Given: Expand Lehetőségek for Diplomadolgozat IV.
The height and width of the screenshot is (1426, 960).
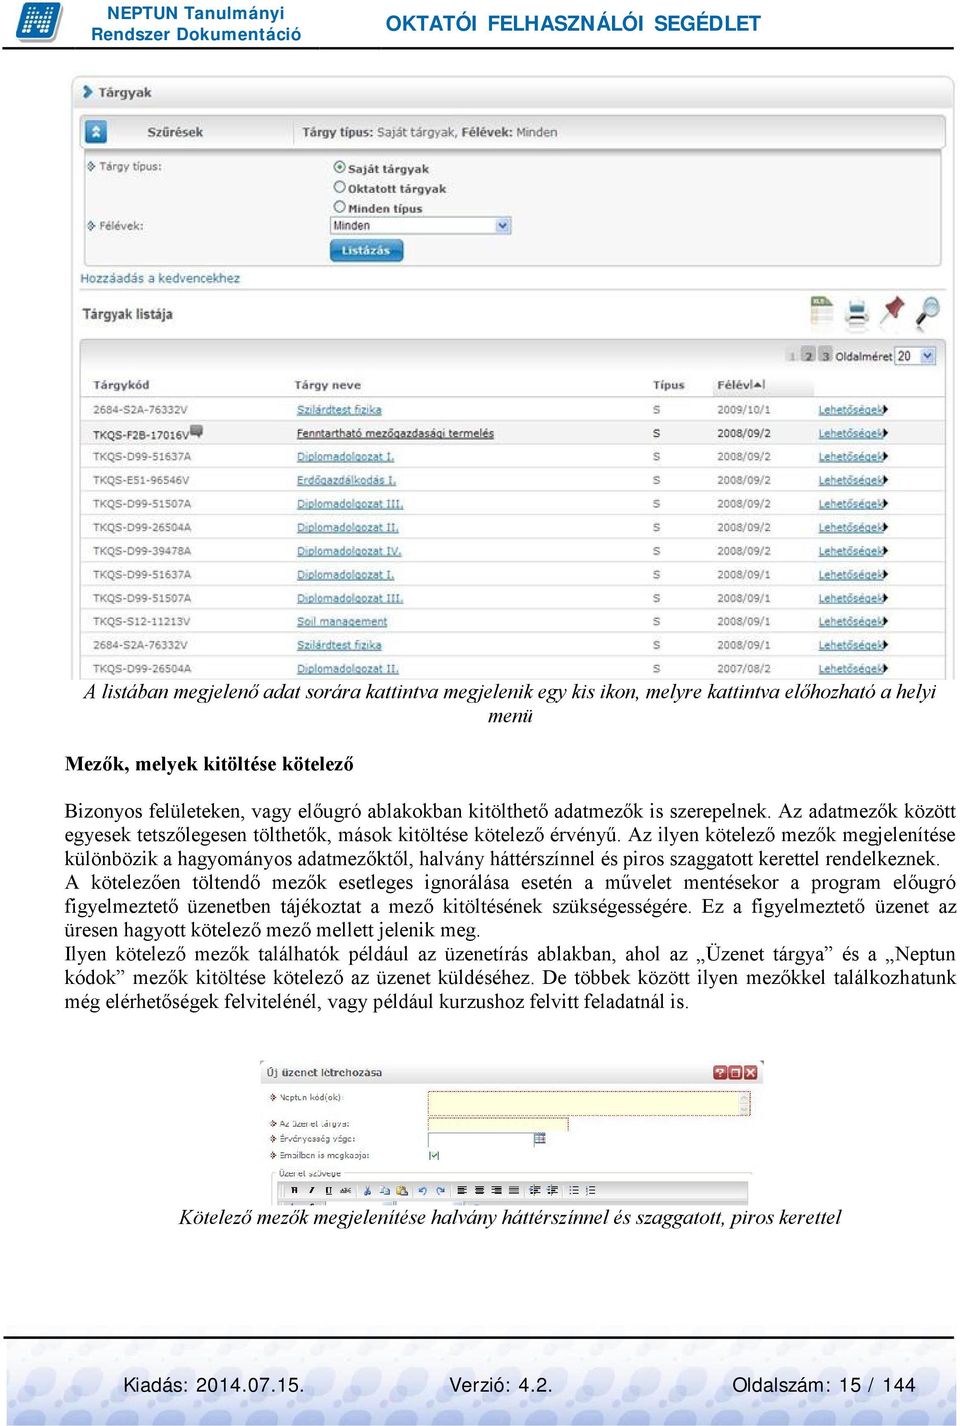Looking at the screenshot, I should pyautogui.click(x=853, y=551).
